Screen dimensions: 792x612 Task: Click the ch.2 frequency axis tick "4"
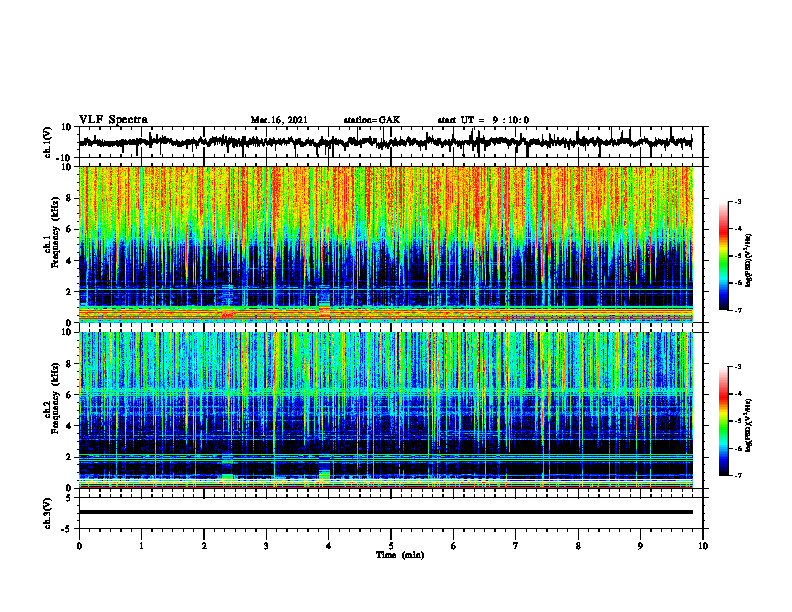pyautogui.click(x=70, y=426)
